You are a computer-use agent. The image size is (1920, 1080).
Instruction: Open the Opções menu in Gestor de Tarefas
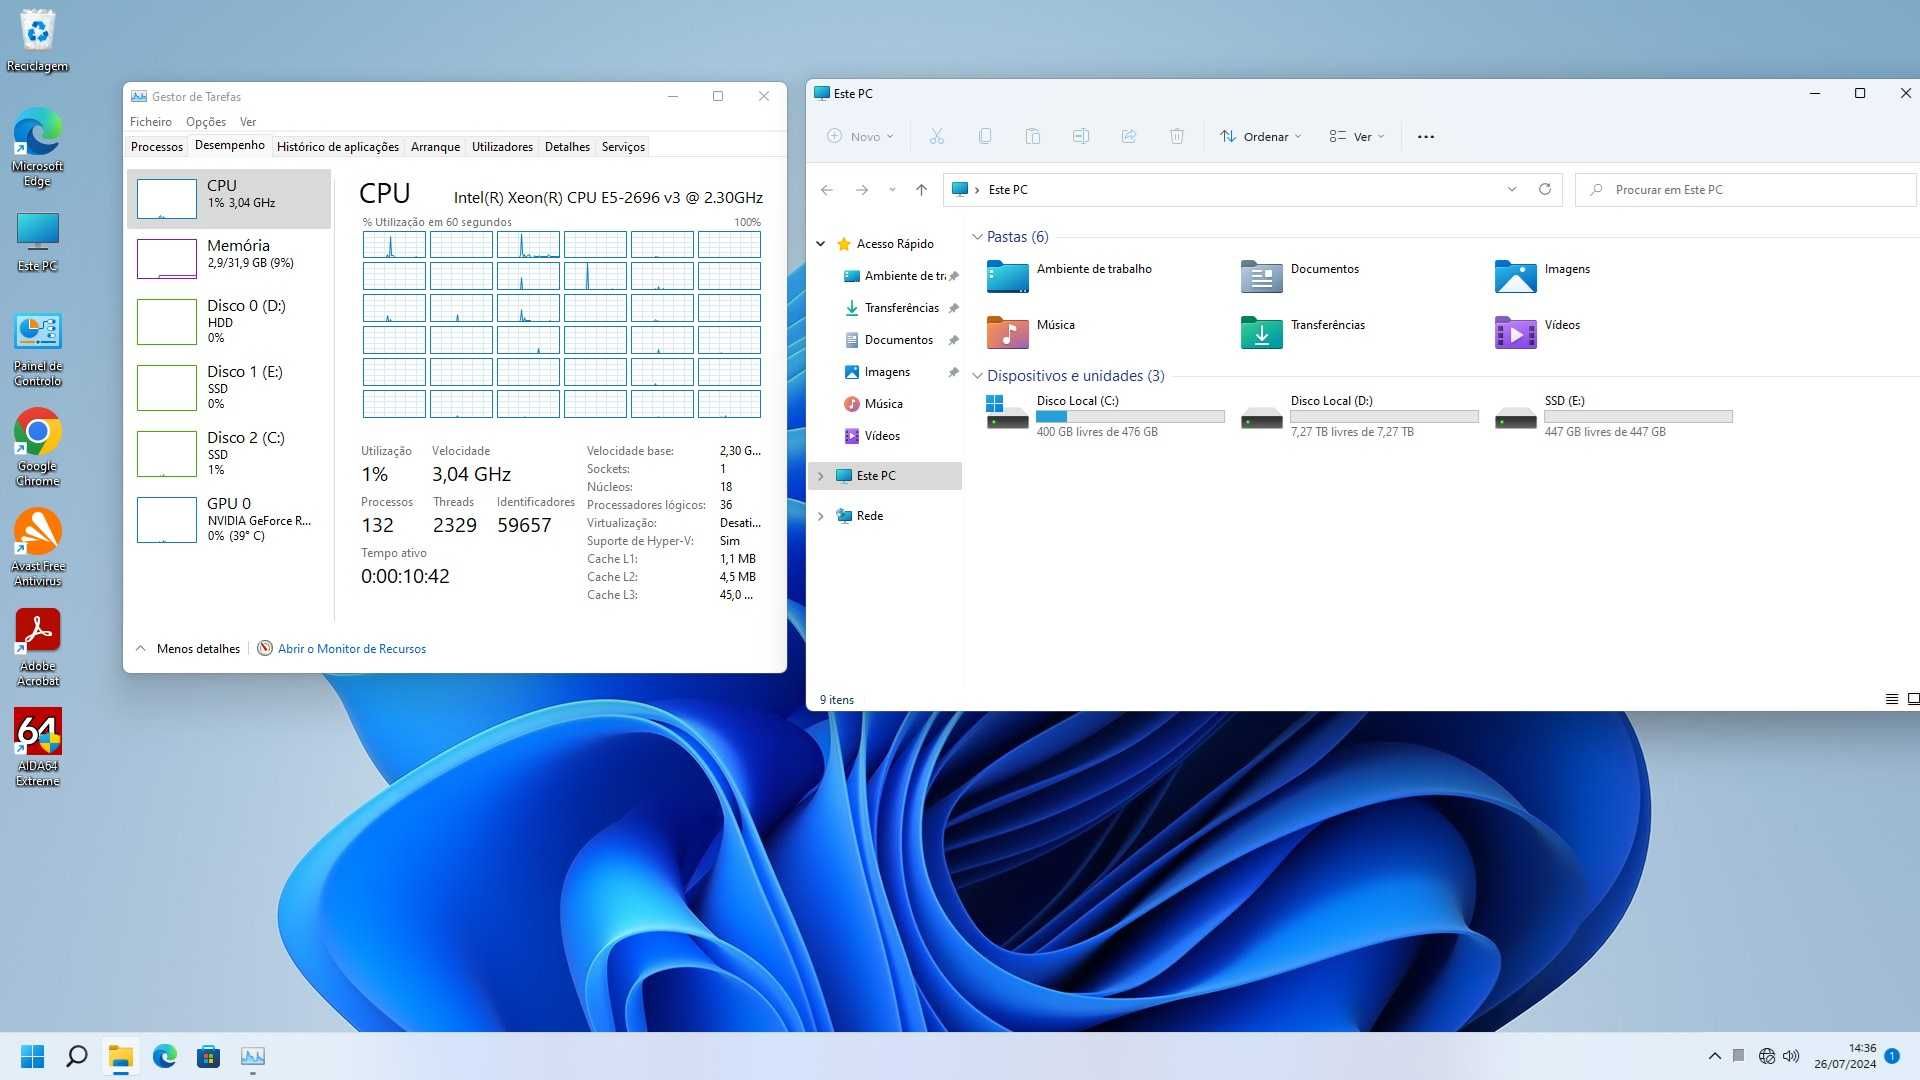pyautogui.click(x=206, y=122)
